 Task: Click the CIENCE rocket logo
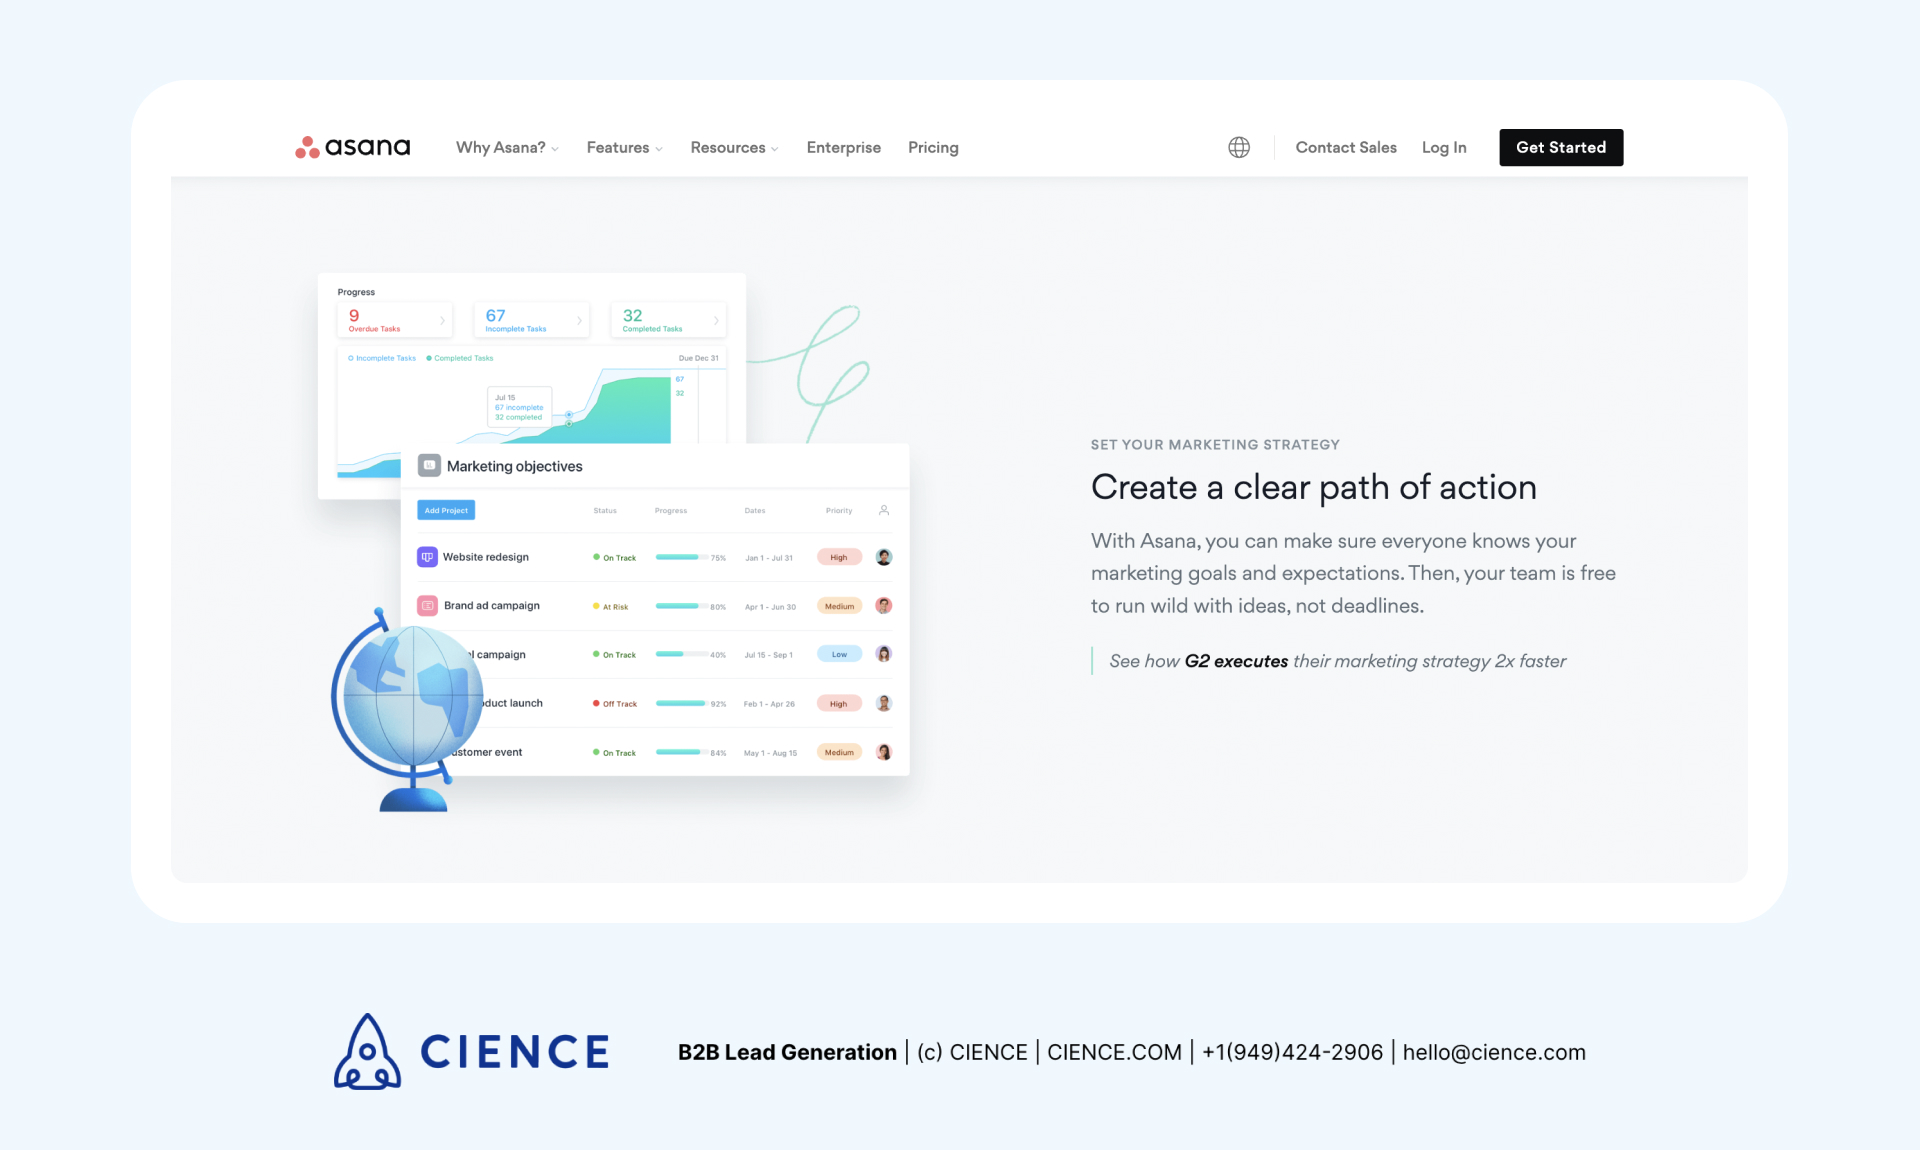pyautogui.click(x=367, y=1051)
